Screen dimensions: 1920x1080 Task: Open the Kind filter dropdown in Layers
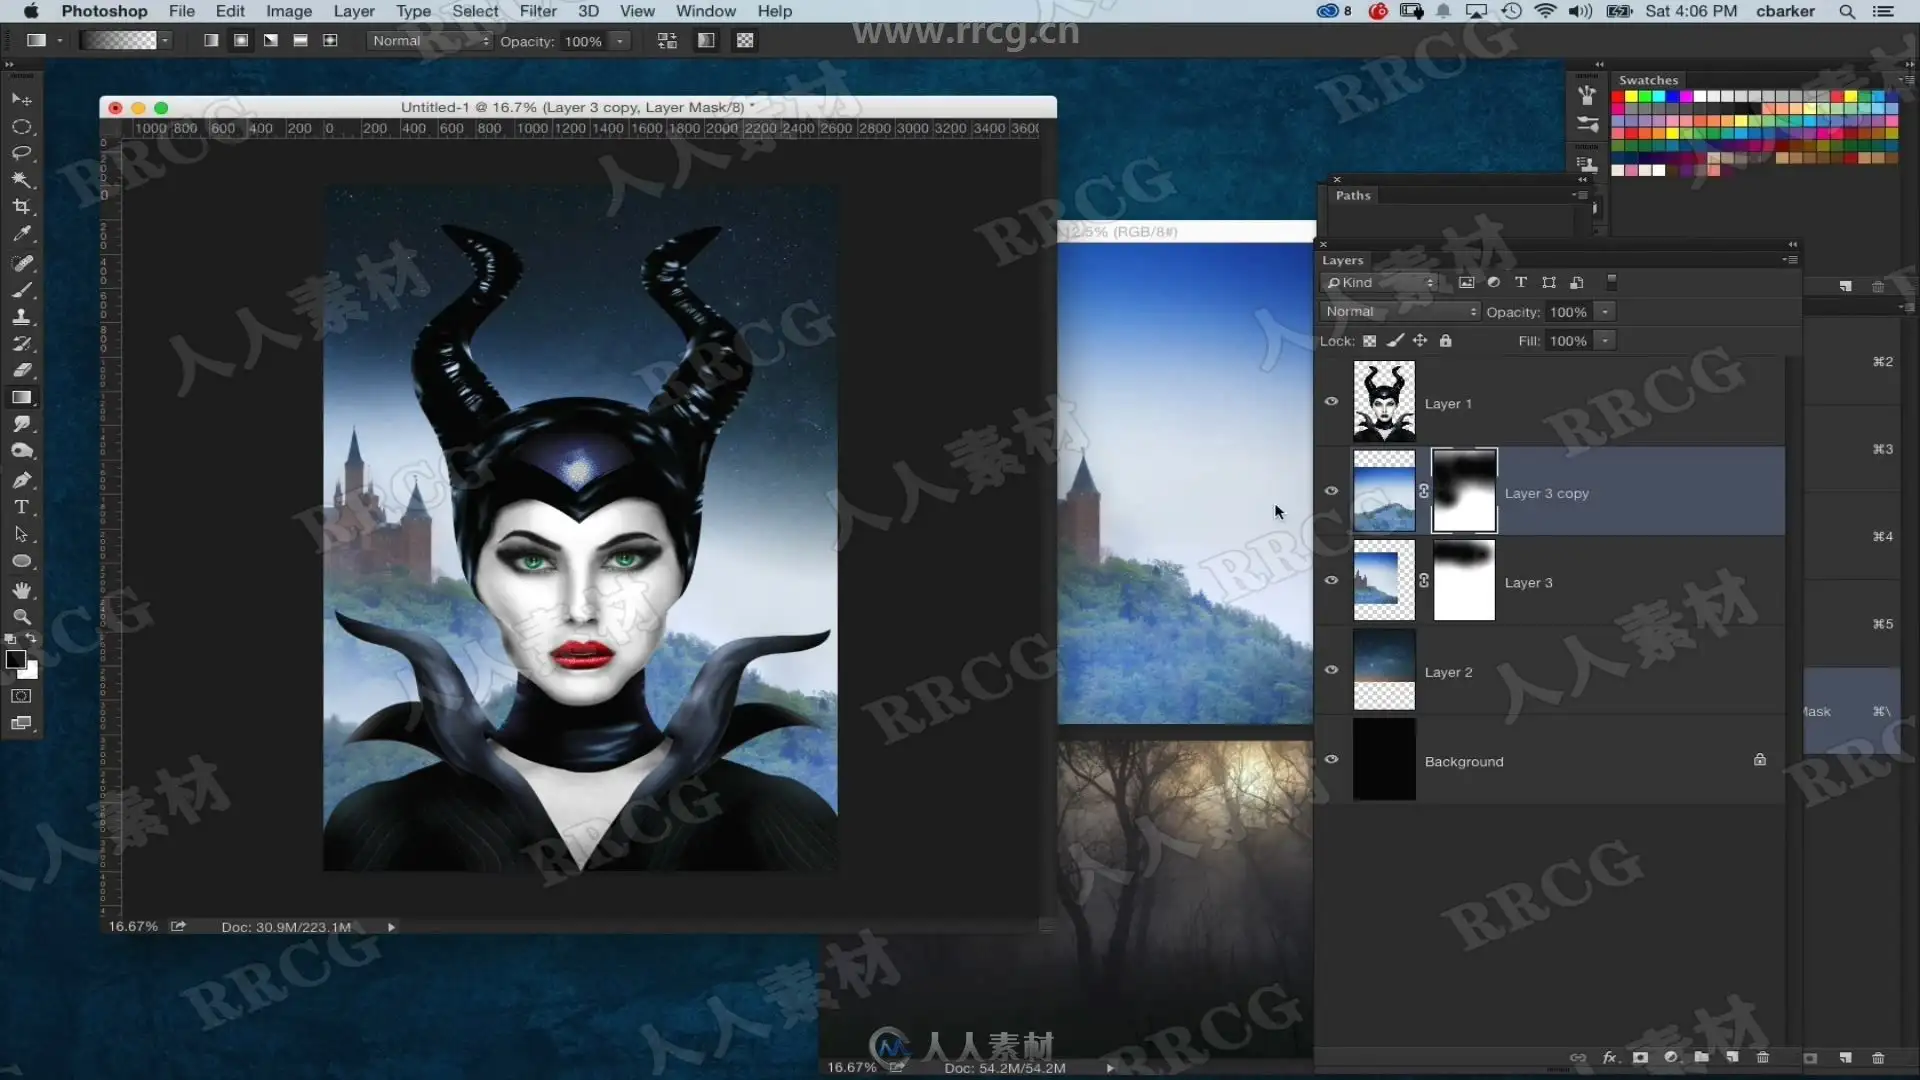point(1380,283)
